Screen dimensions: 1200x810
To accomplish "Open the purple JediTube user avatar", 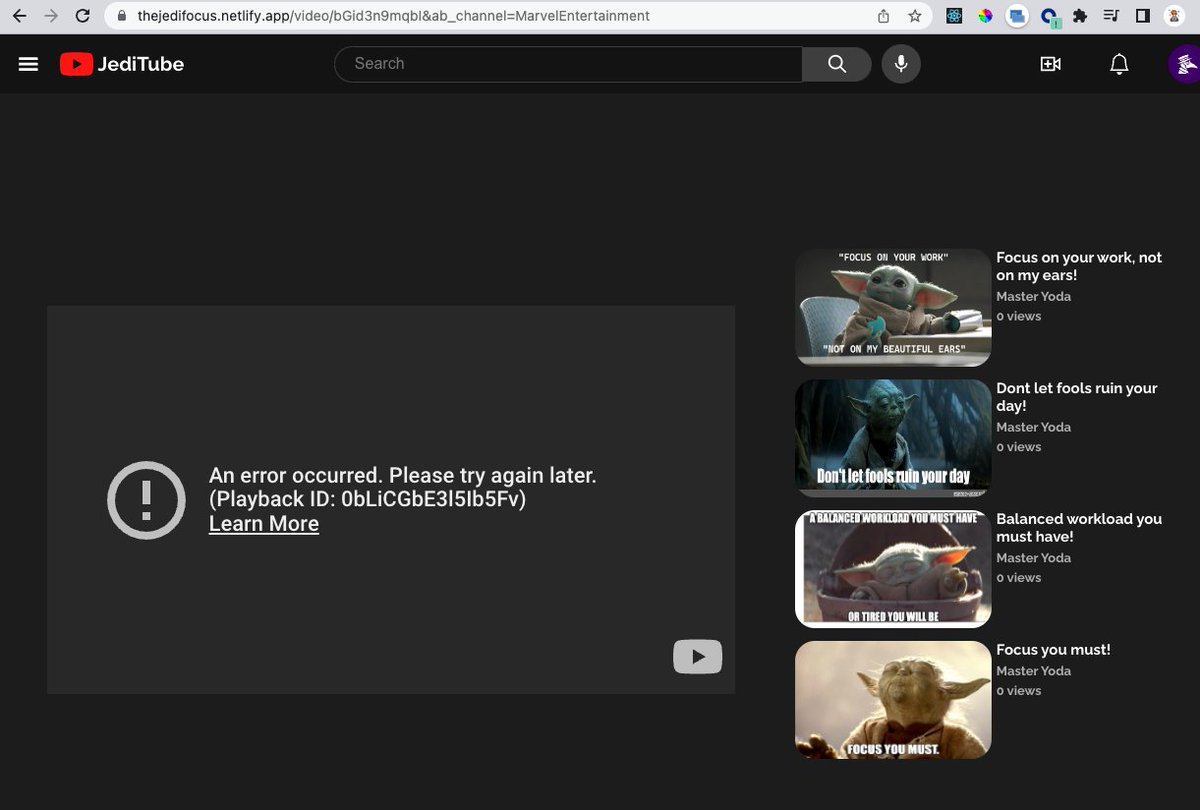I will coord(1185,64).
